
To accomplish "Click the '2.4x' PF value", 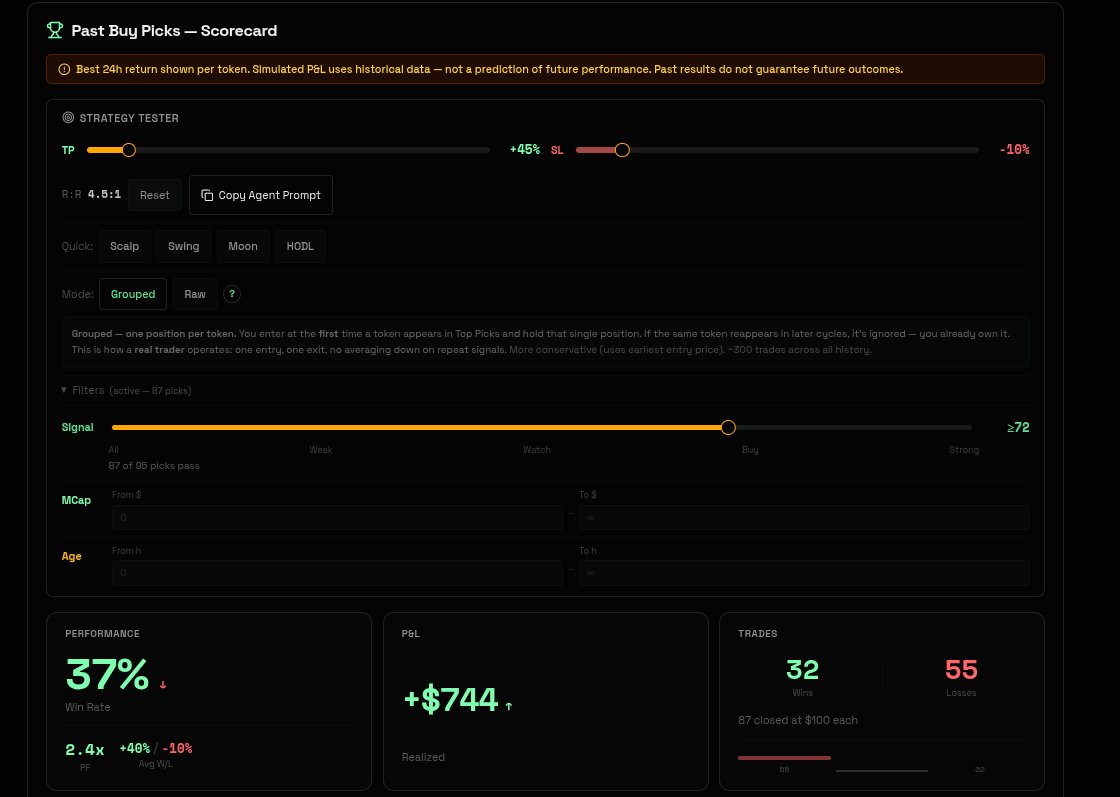I will tap(84, 749).
